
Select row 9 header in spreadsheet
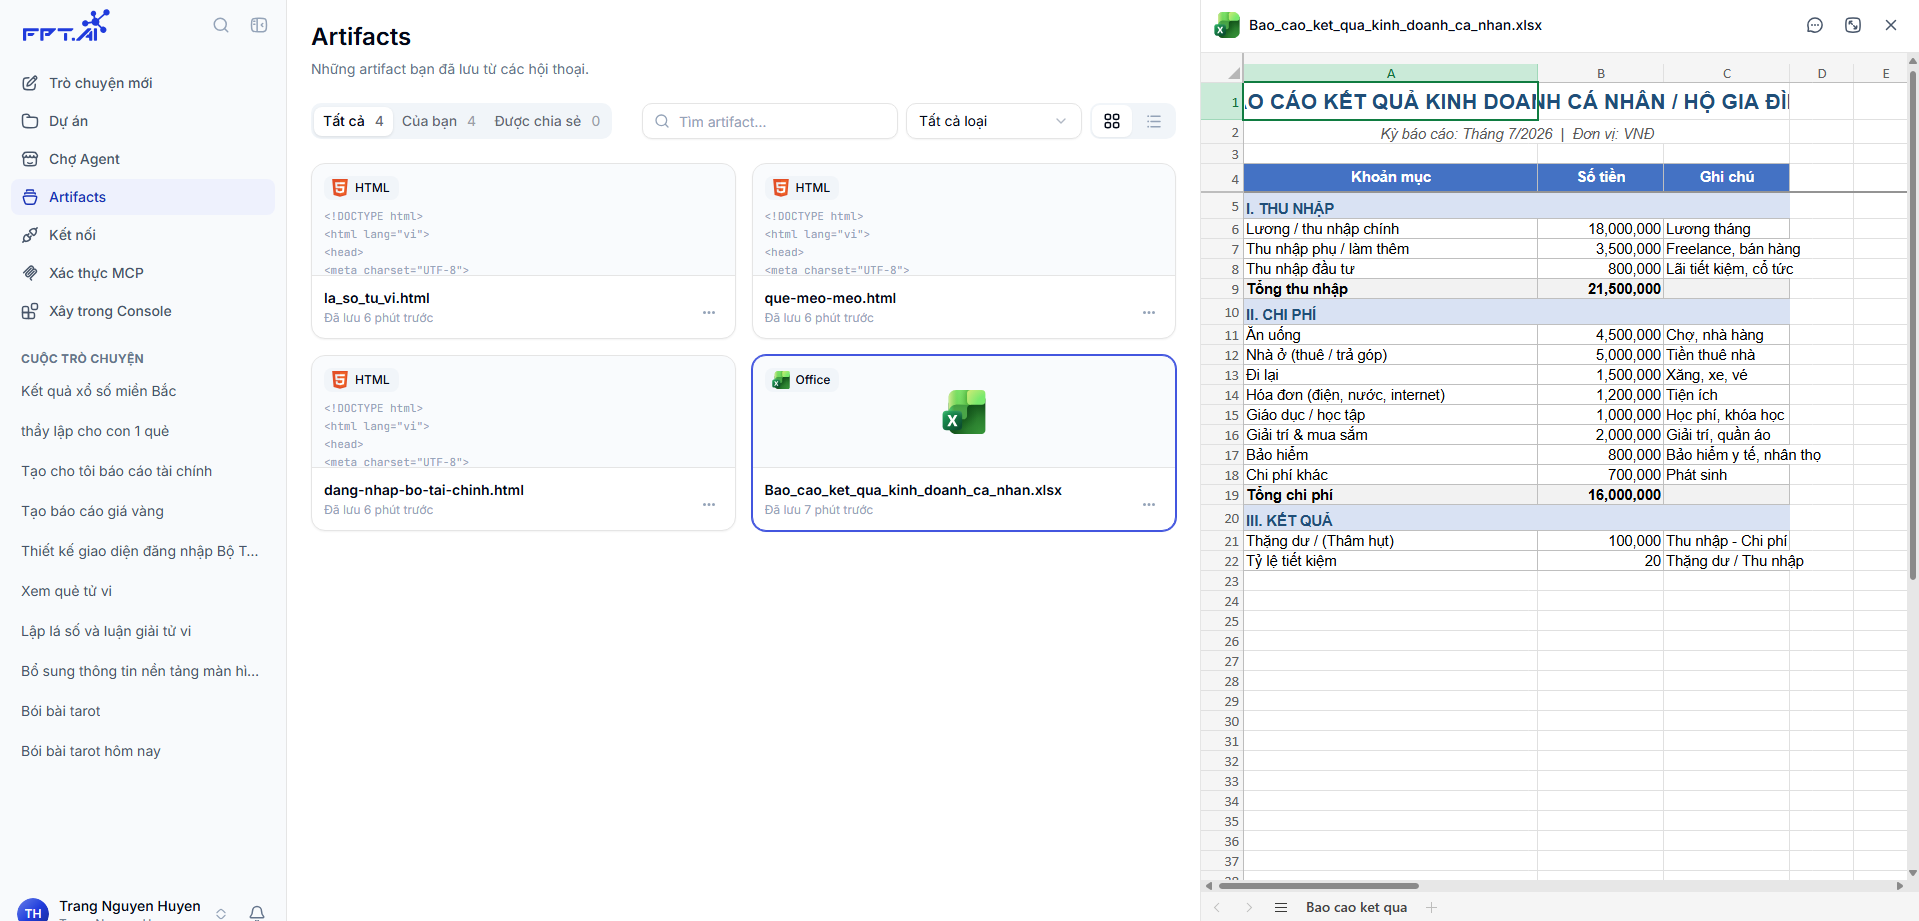pos(1222,289)
